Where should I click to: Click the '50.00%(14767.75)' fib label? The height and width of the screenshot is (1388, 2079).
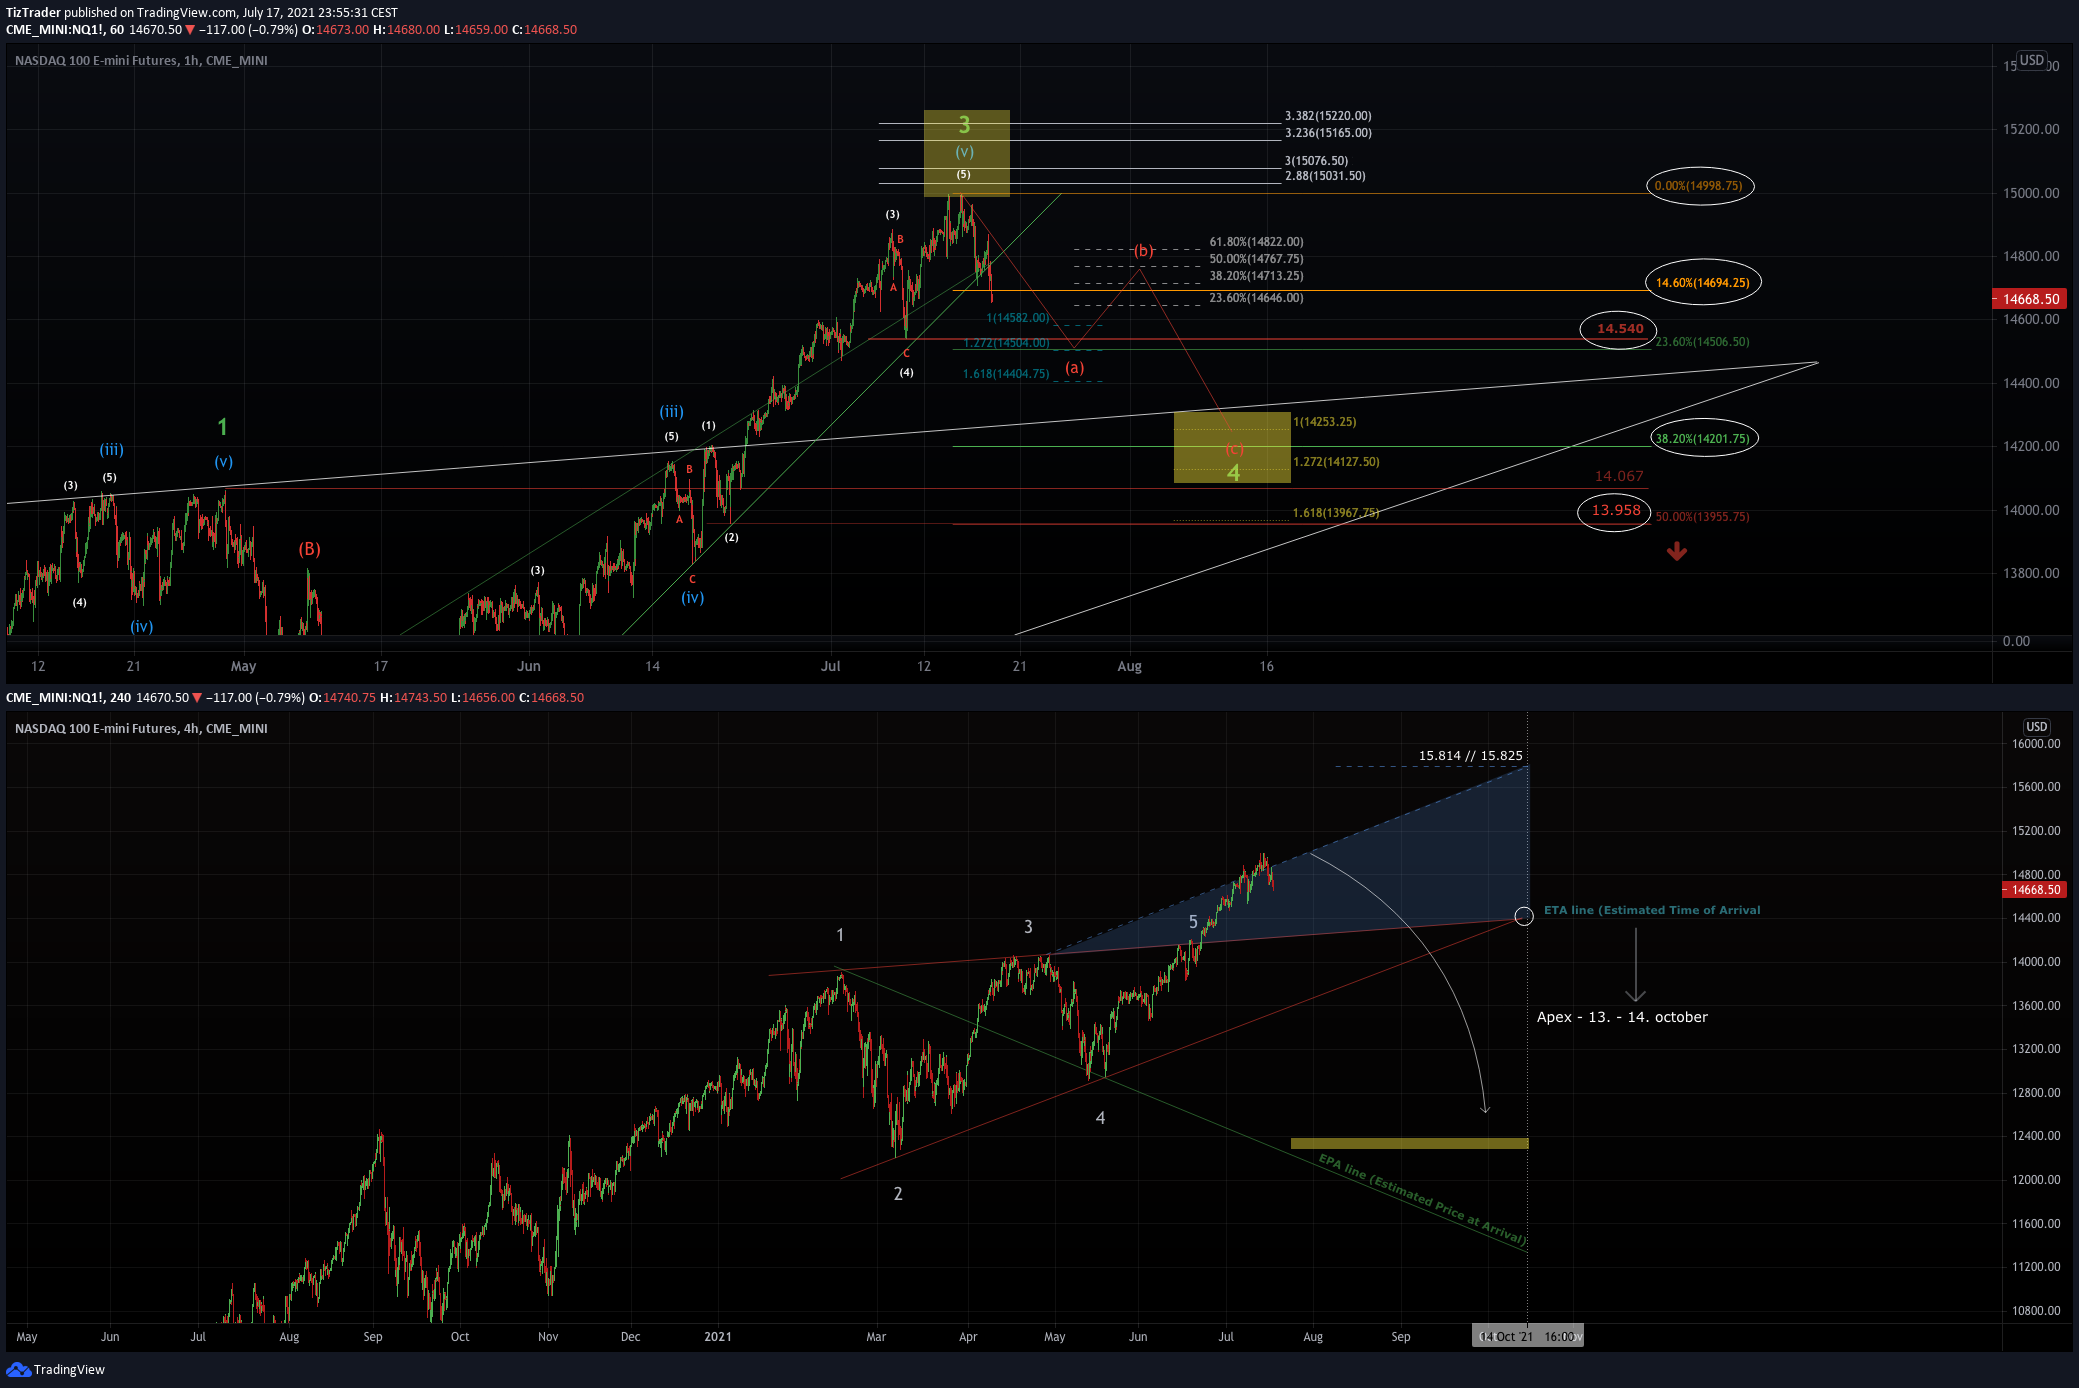point(1256,259)
